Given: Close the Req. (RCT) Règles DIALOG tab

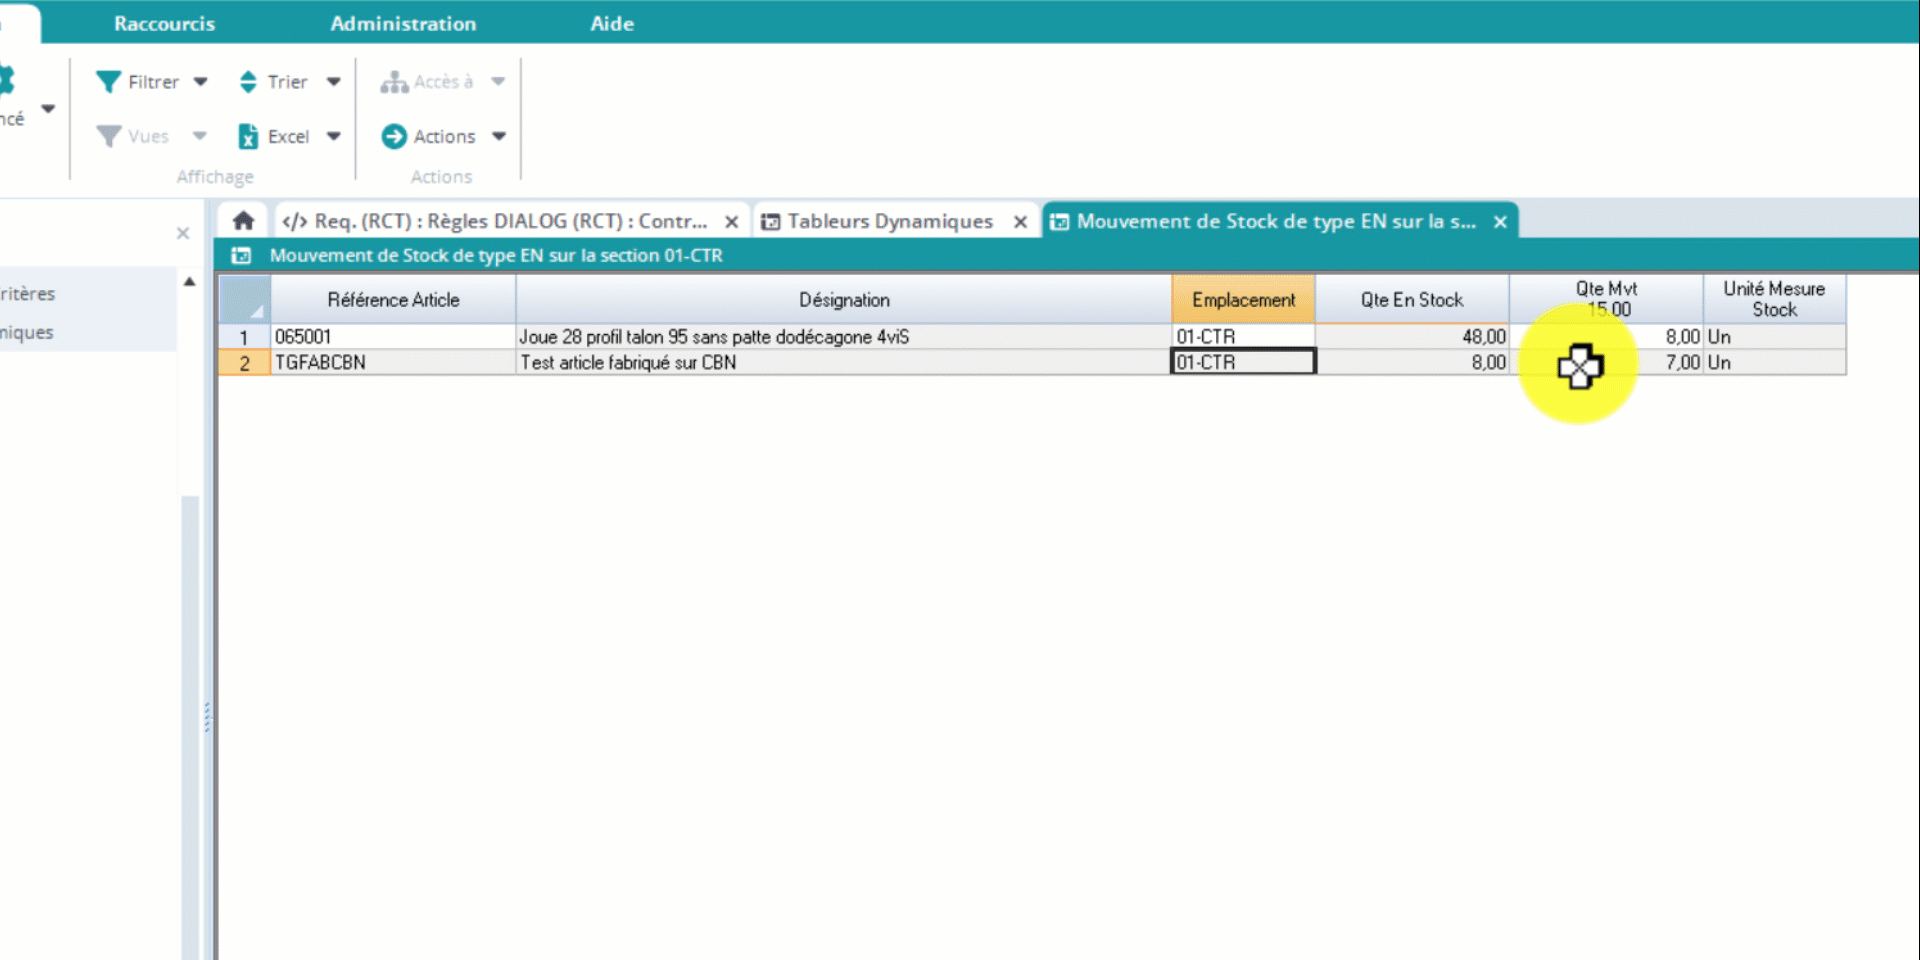Looking at the screenshot, I should point(732,222).
